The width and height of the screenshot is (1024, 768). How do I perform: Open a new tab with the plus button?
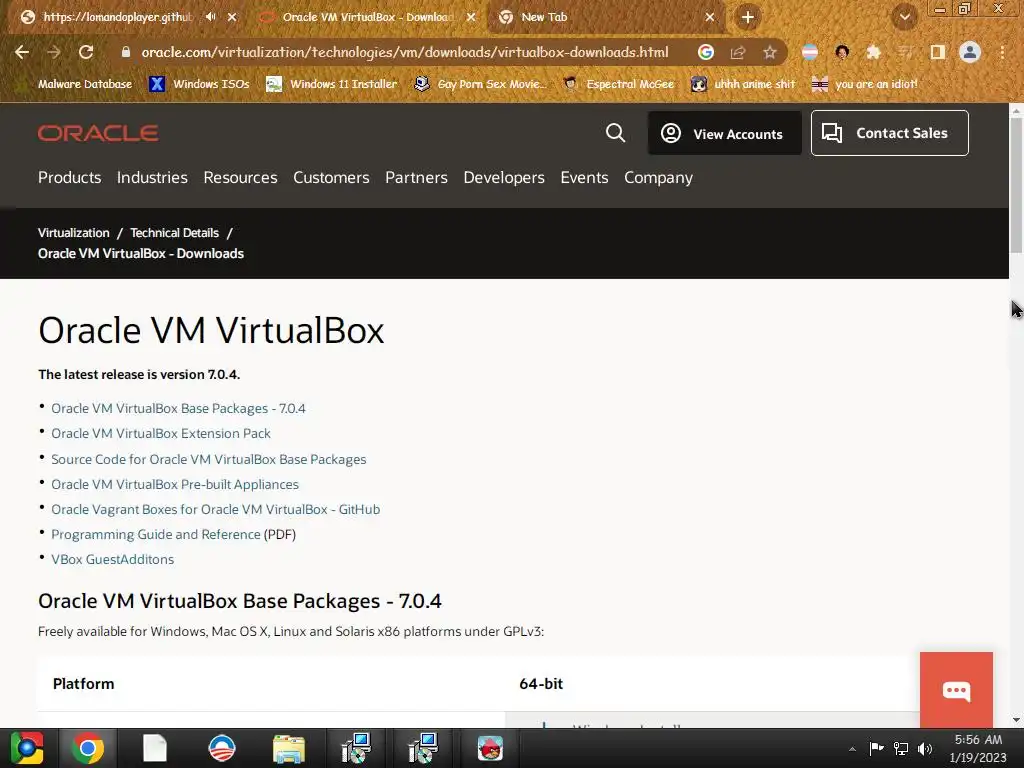(748, 17)
